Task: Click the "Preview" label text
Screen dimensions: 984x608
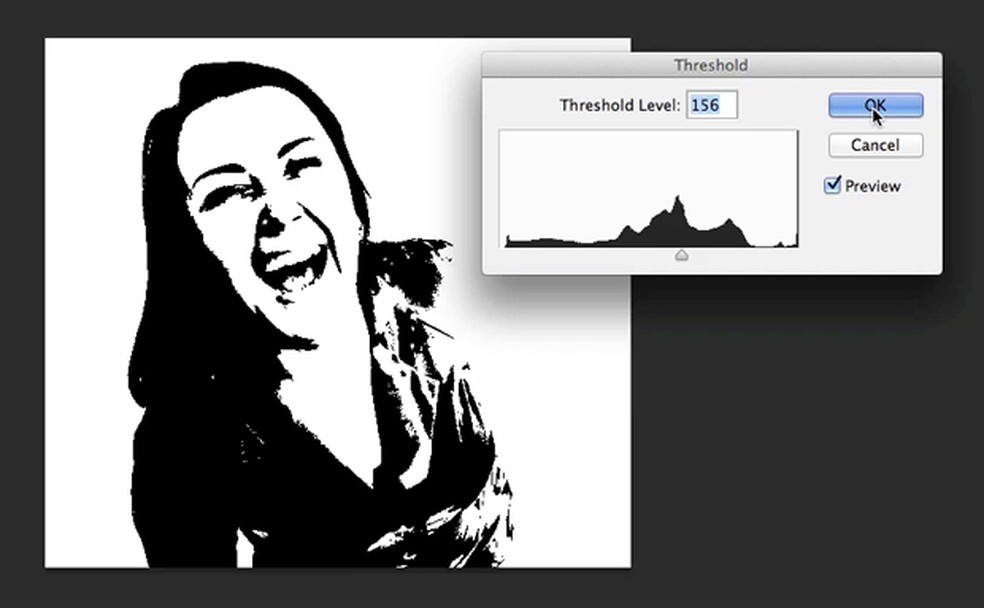Action: coord(872,186)
